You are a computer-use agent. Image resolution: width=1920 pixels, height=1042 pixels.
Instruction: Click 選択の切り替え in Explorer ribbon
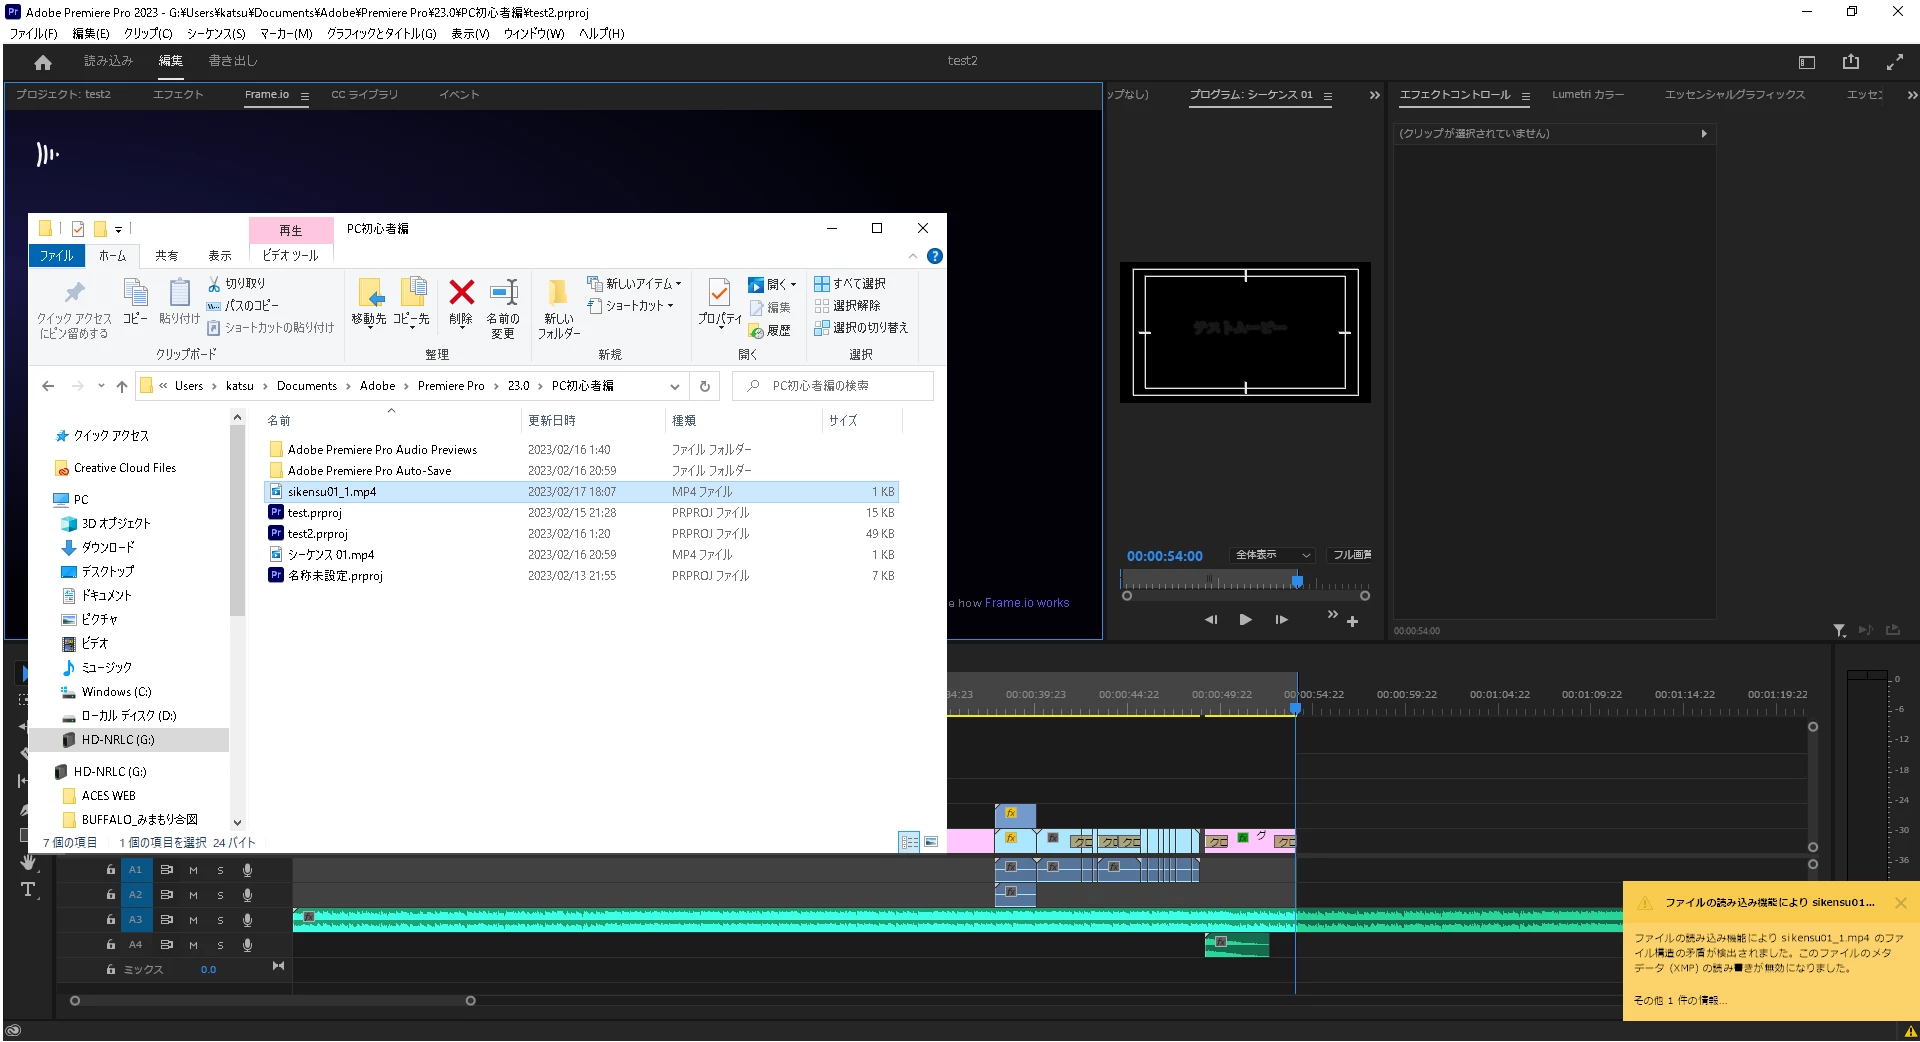coord(861,328)
